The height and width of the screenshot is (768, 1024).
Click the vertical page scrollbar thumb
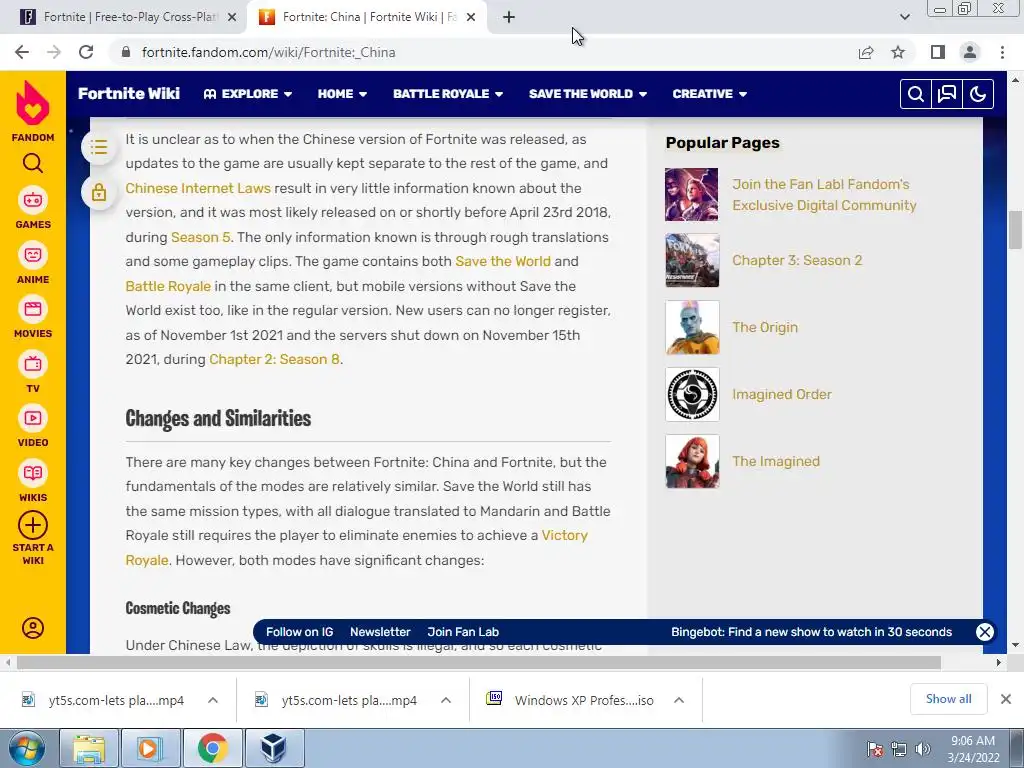[x=1015, y=230]
